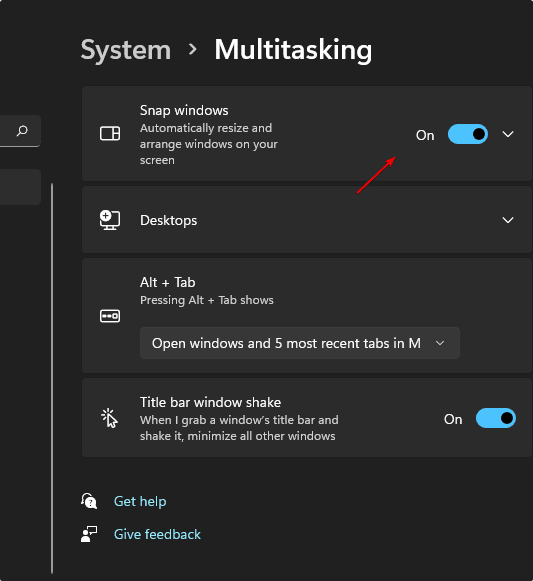
Task: Click the Snap windows description text
Action: coord(209,144)
